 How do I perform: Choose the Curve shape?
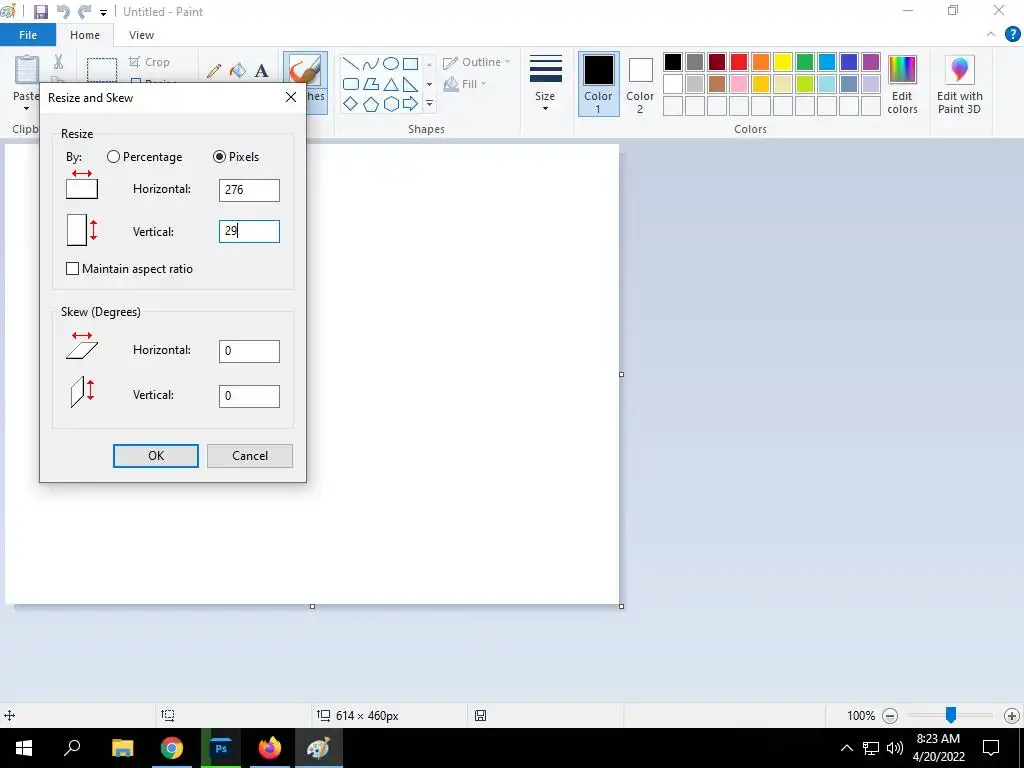tap(371, 63)
